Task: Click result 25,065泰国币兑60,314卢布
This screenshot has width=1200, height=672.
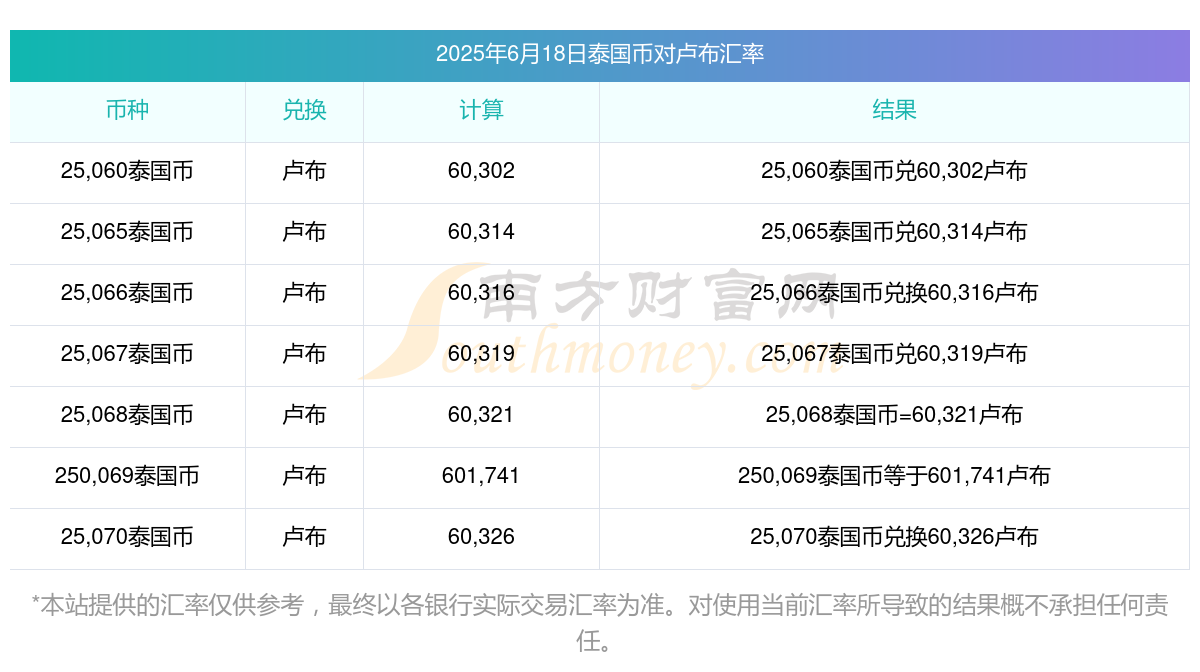Action: click(894, 232)
